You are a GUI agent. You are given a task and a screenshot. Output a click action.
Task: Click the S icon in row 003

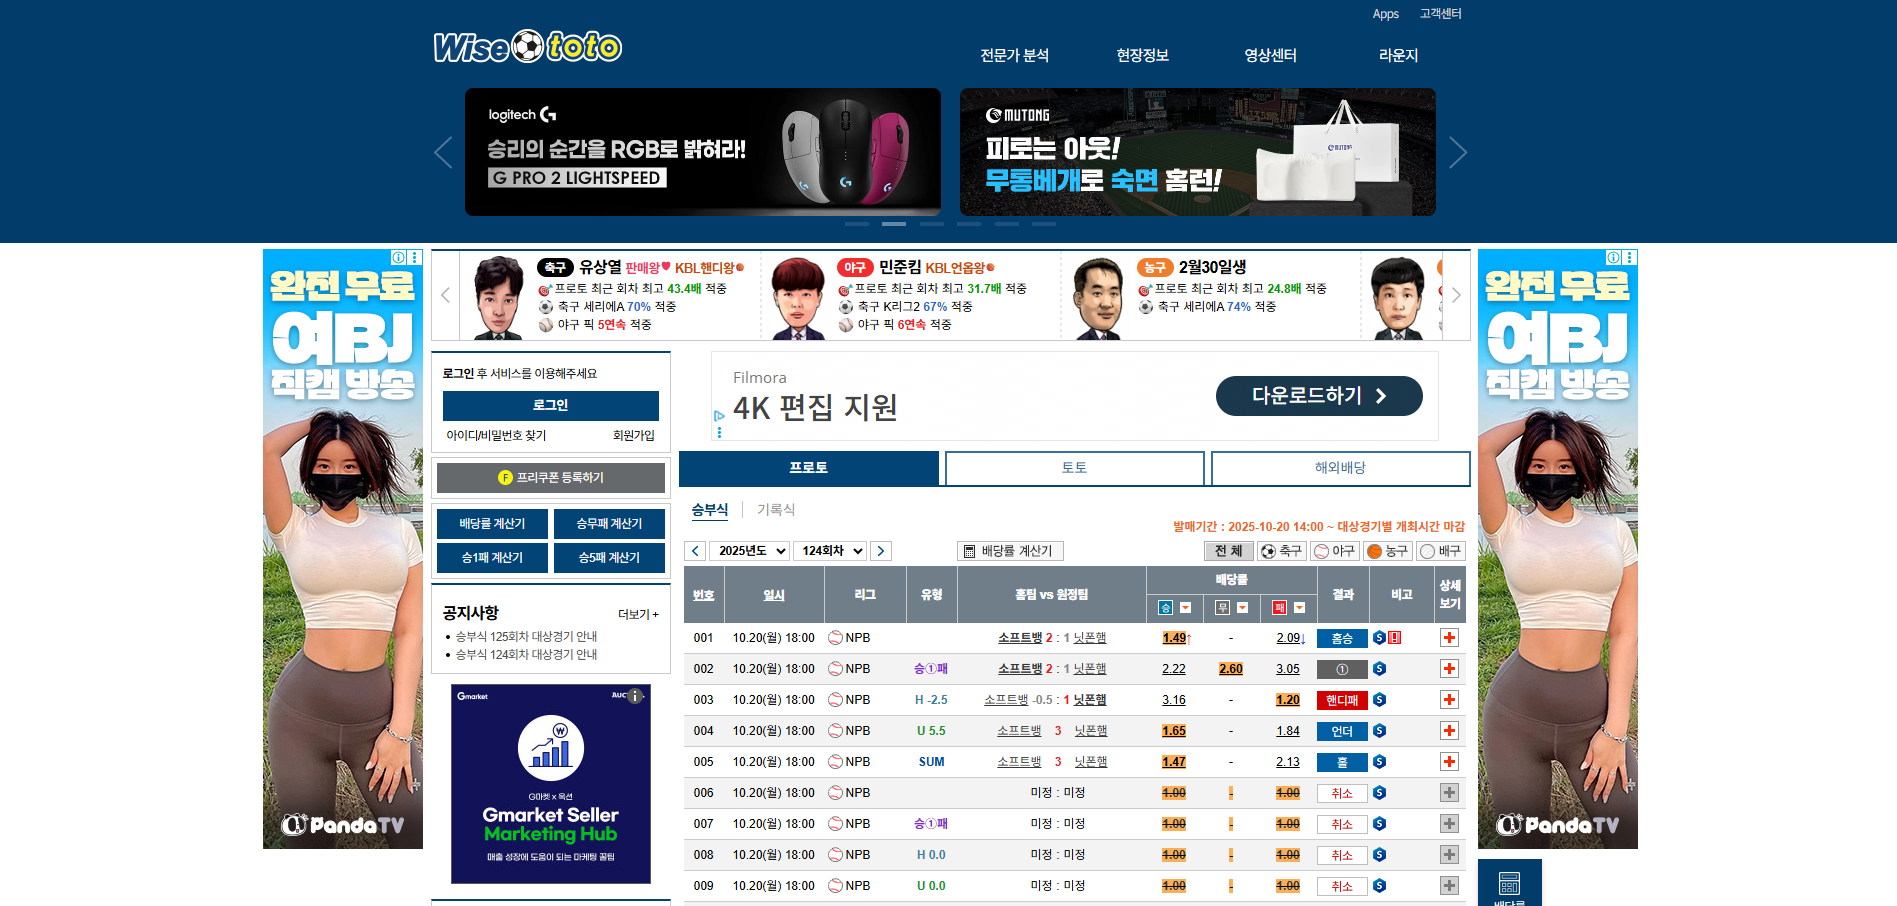pyautogui.click(x=1379, y=700)
